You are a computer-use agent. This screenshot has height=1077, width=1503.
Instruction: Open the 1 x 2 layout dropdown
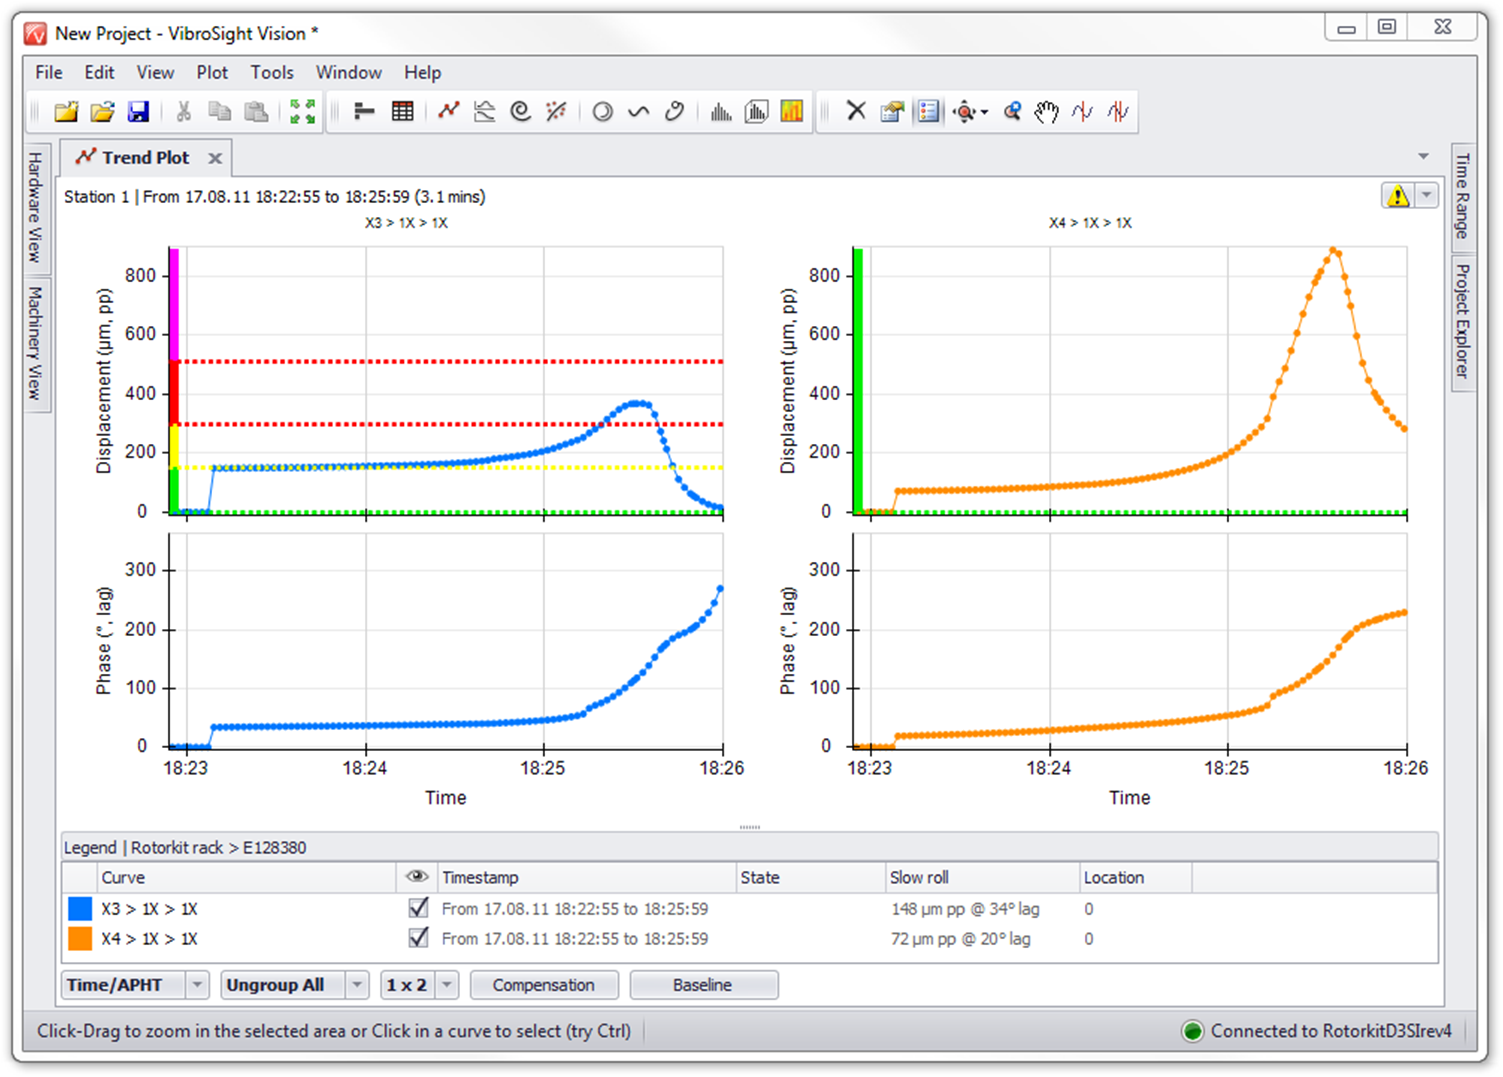[447, 985]
